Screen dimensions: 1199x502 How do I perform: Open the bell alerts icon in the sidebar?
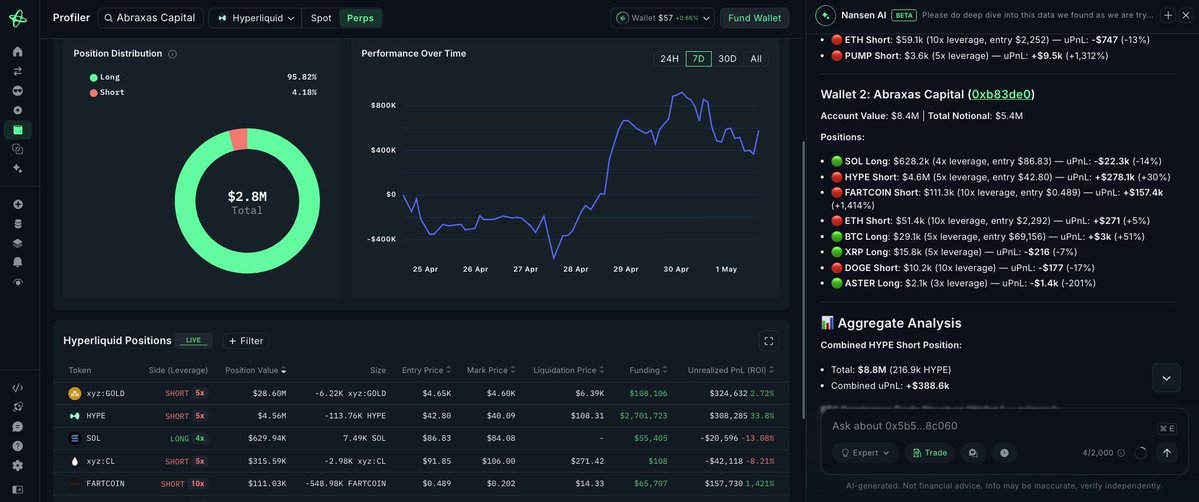(18, 262)
